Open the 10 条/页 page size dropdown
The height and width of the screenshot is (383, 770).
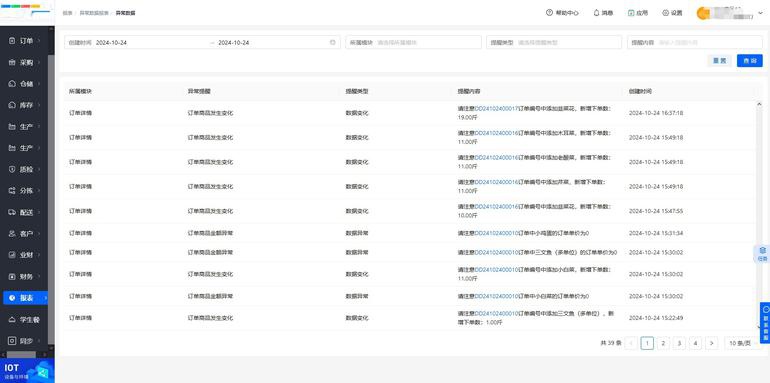tap(742, 343)
